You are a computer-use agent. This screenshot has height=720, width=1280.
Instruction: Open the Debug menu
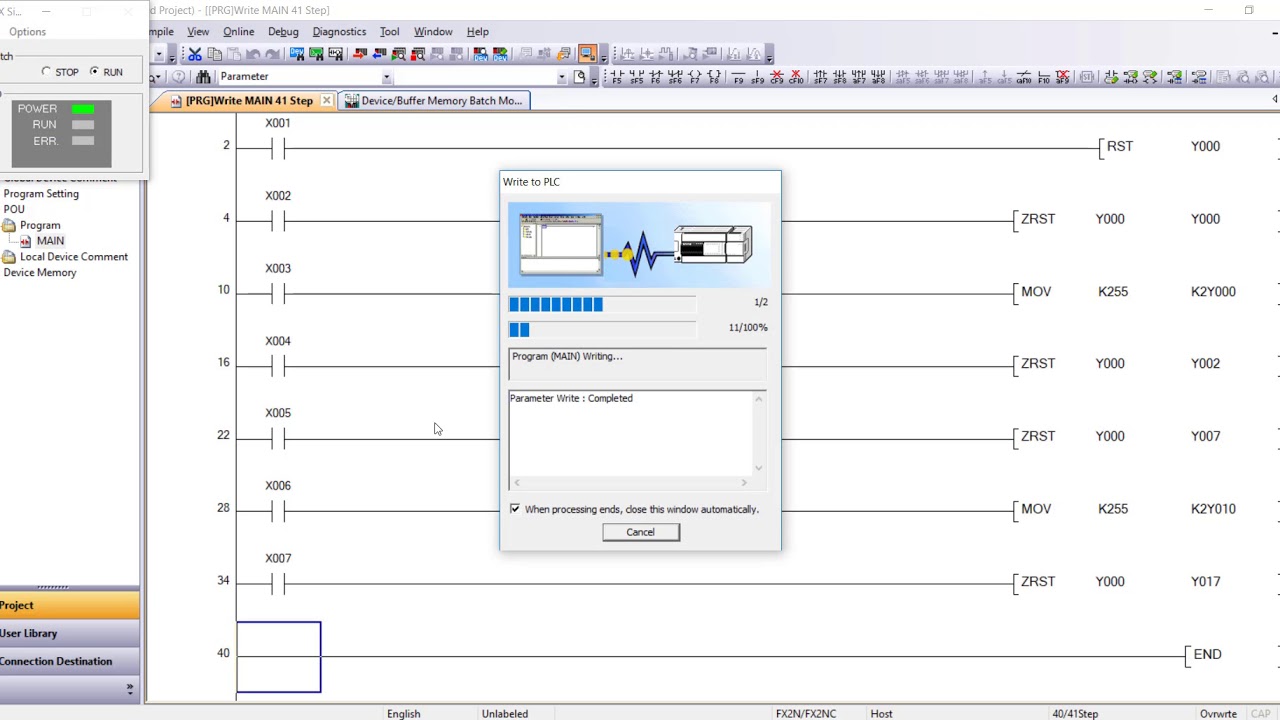283,32
